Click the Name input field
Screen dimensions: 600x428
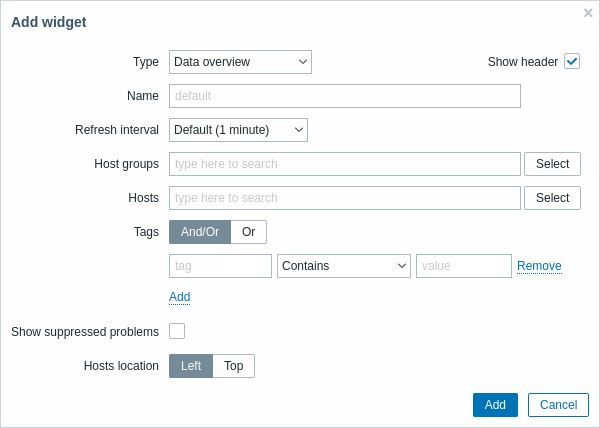click(x=345, y=96)
